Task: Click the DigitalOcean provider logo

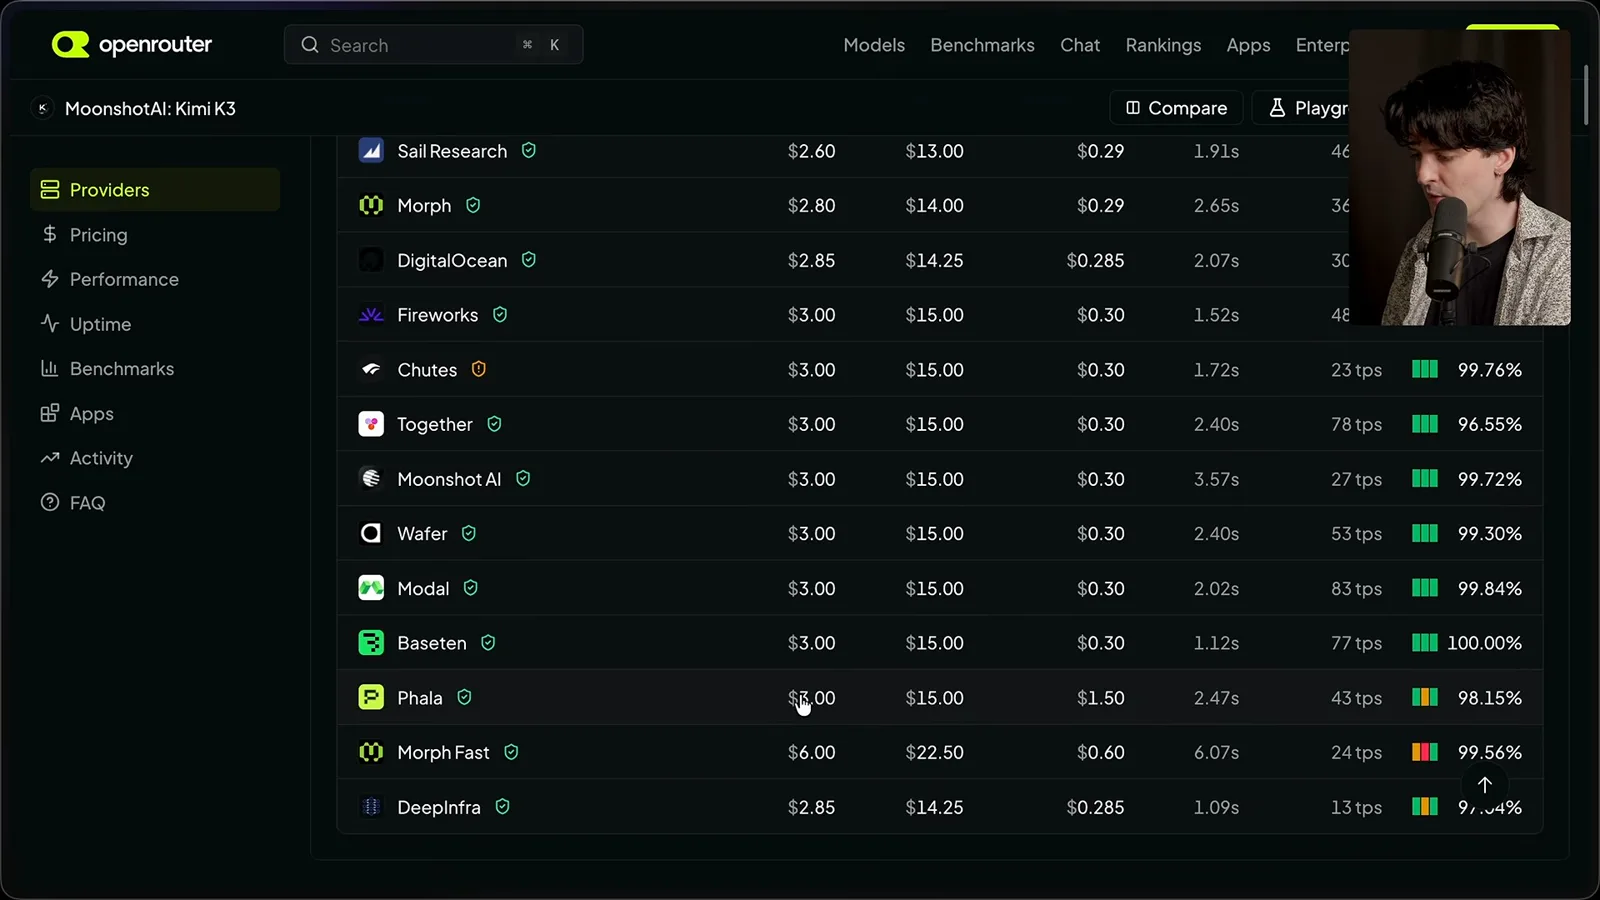Action: pyautogui.click(x=371, y=260)
